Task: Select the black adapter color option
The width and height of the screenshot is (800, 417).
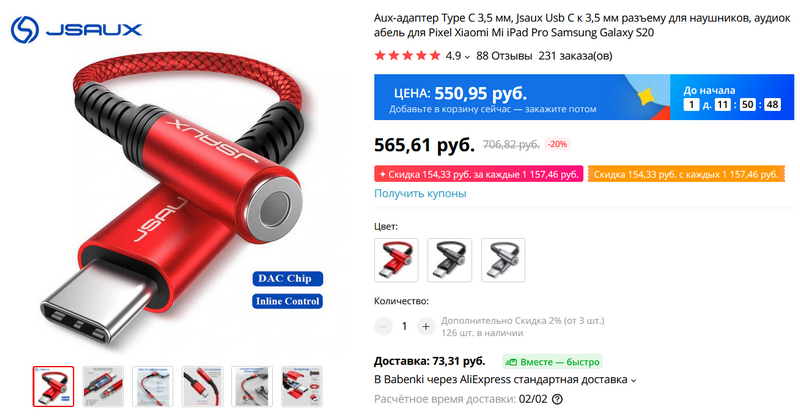Action: [x=449, y=260]
